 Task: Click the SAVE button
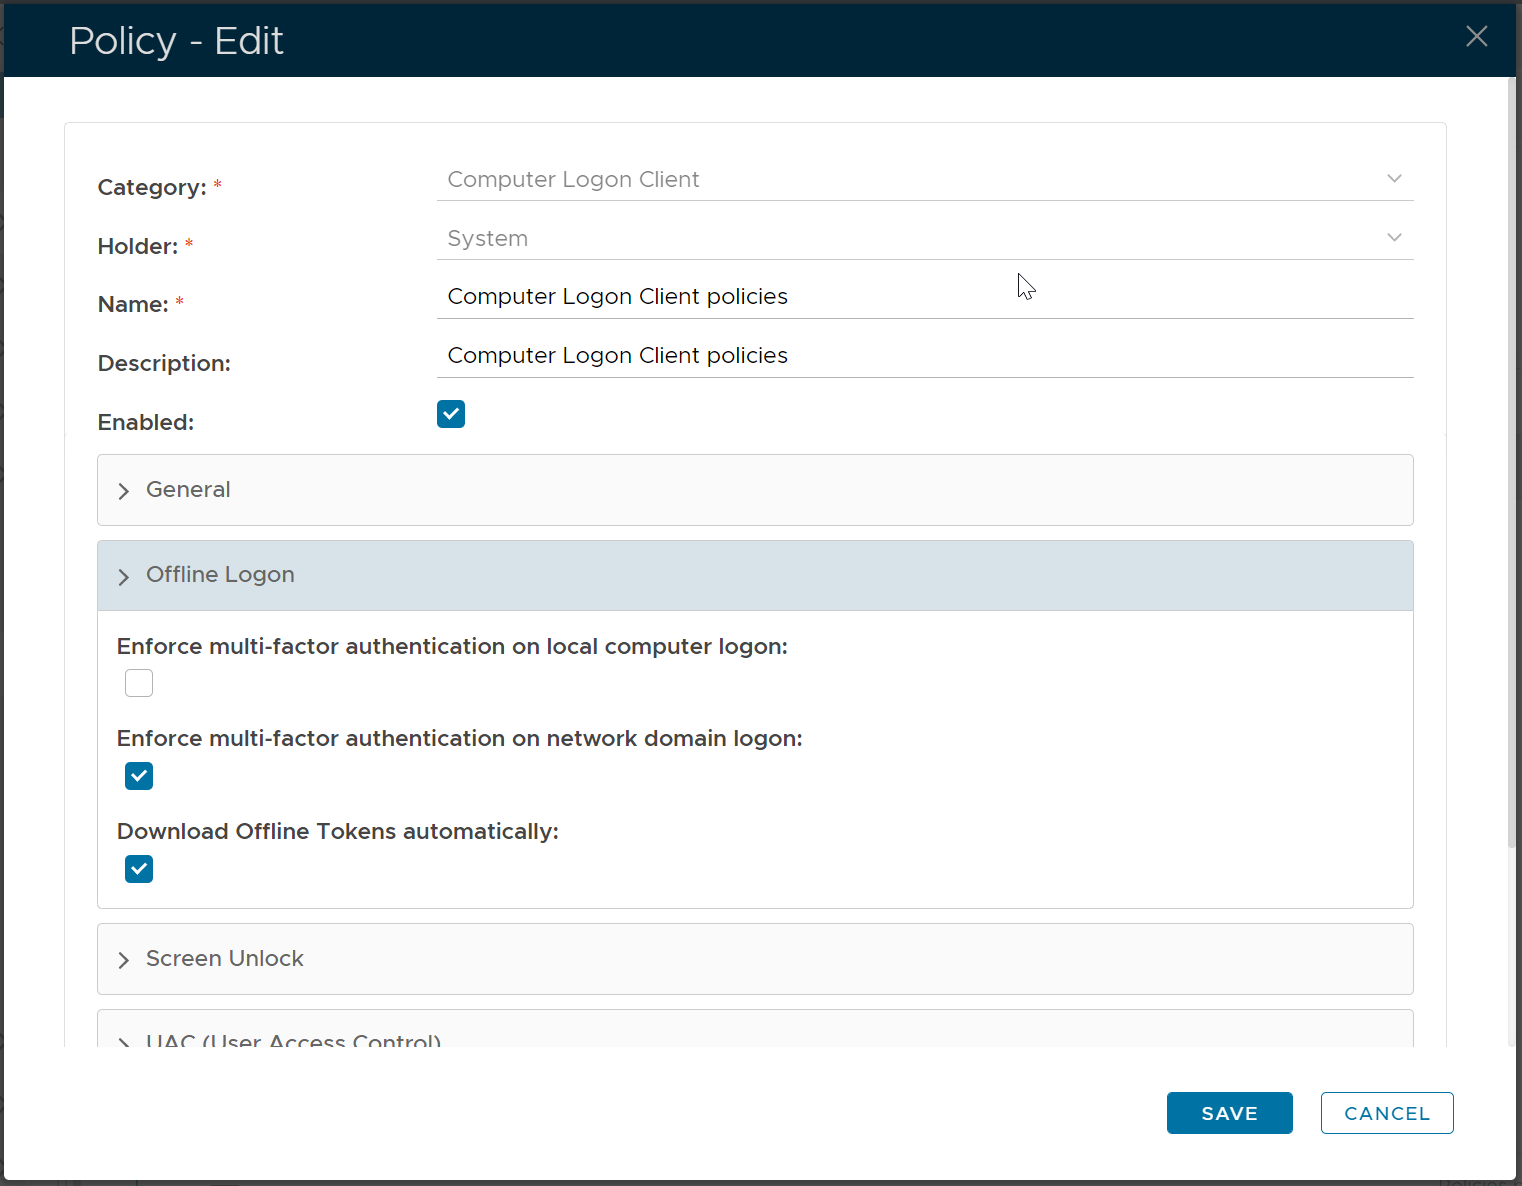(1229, 1113)
